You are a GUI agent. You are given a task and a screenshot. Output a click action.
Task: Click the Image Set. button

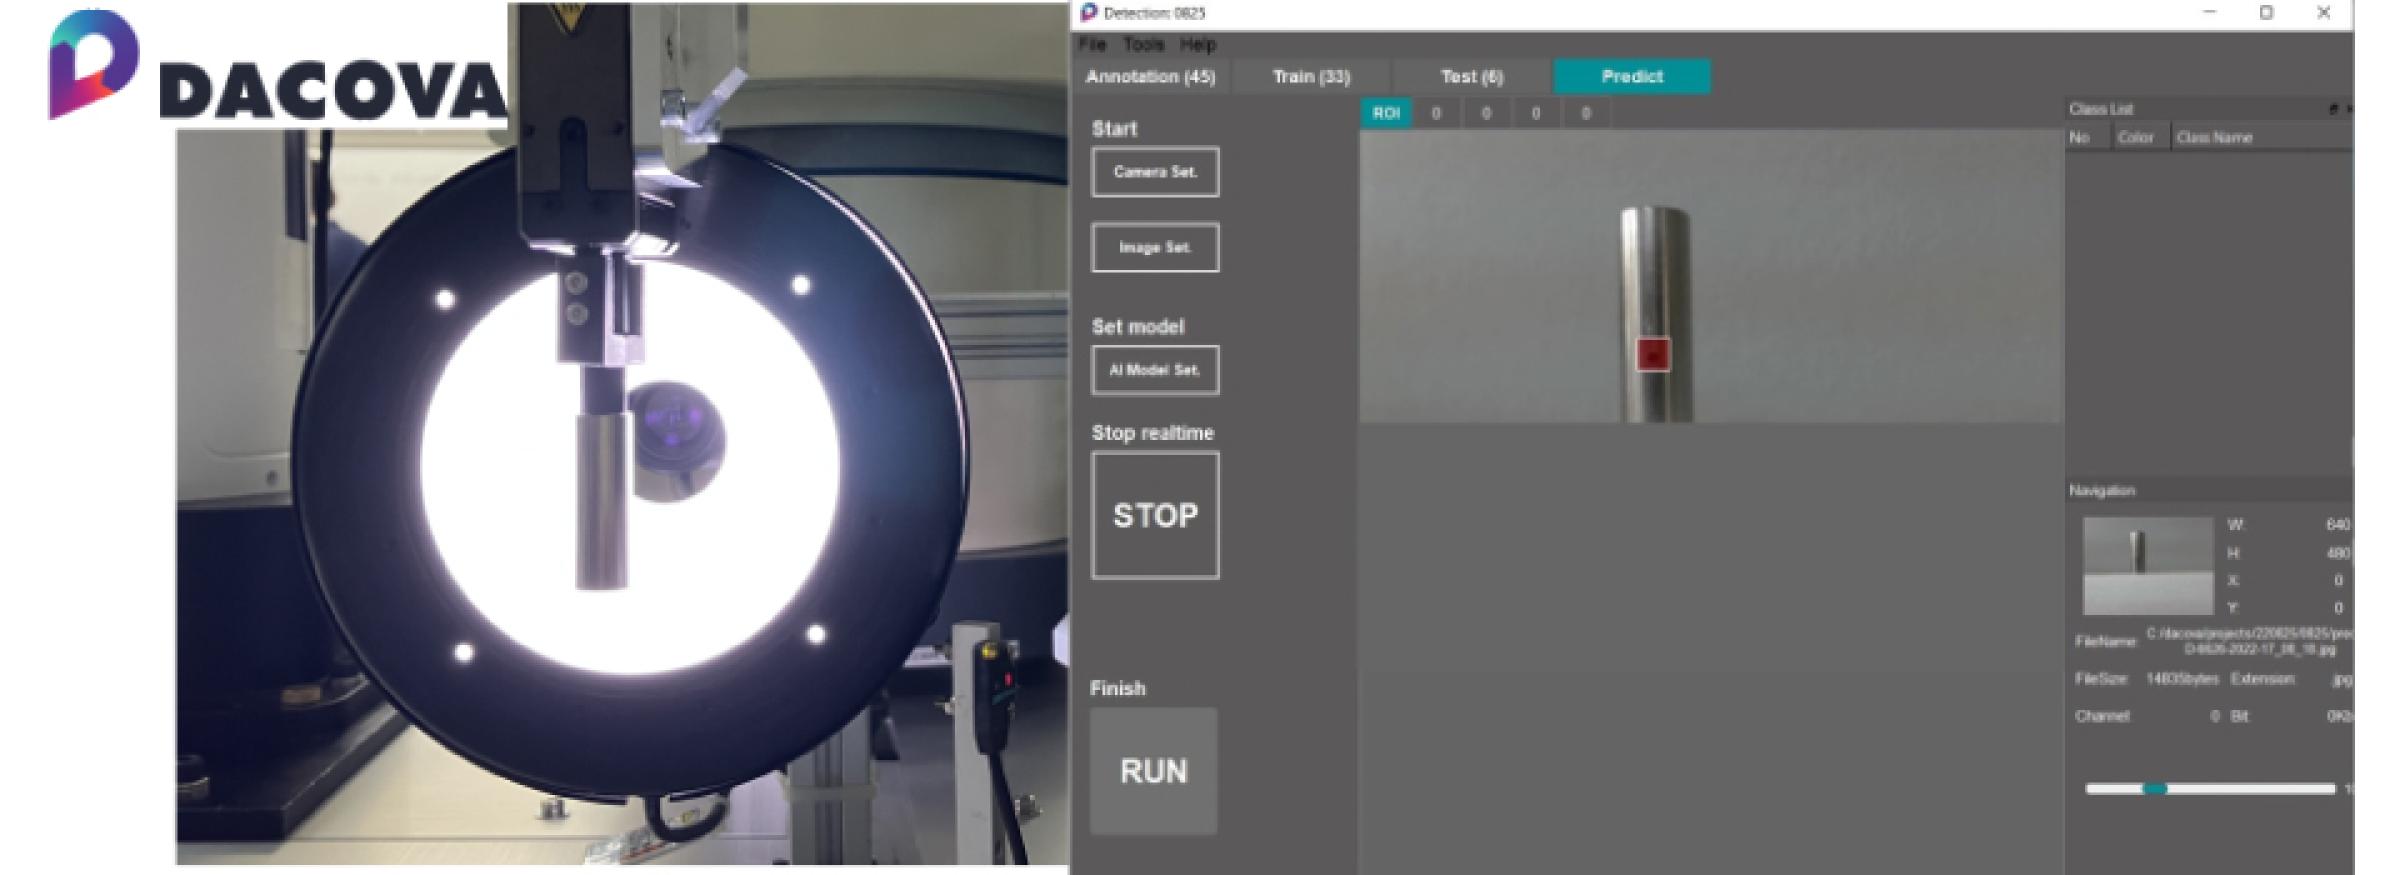coord(1155,247)
